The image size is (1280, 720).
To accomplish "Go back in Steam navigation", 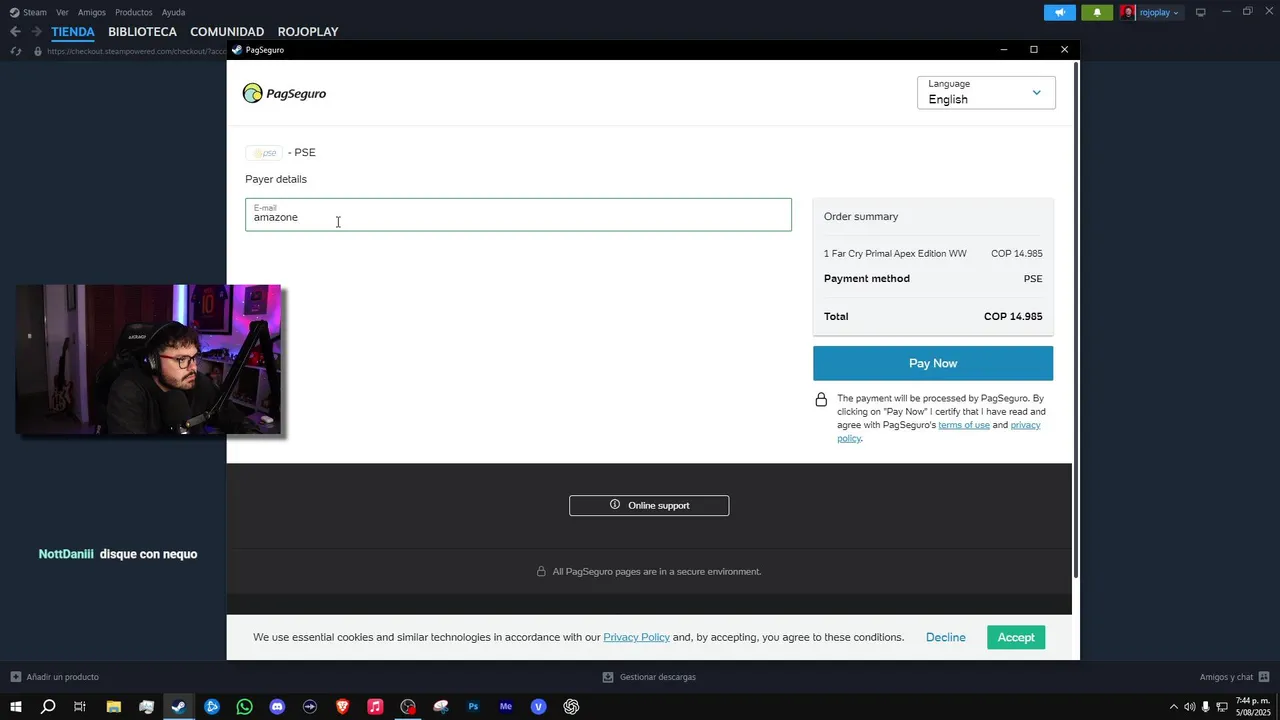I will pos(15,32).
